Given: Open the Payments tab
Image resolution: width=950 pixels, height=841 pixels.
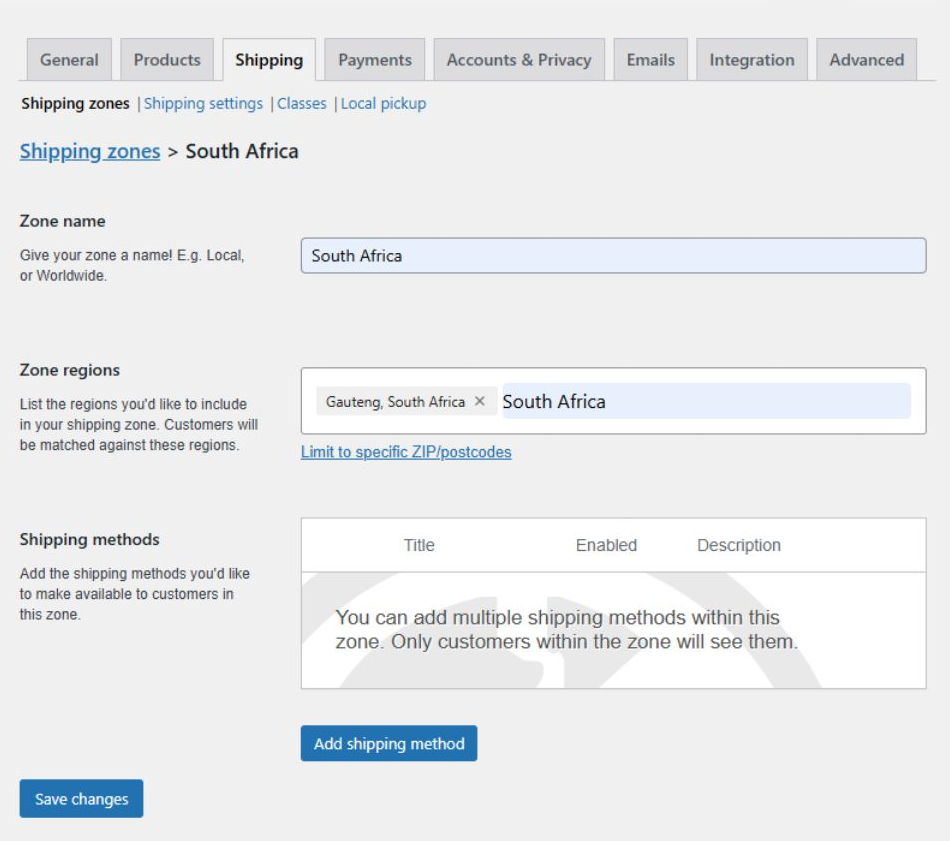Looking at the screenshot, I should [374, 59].
